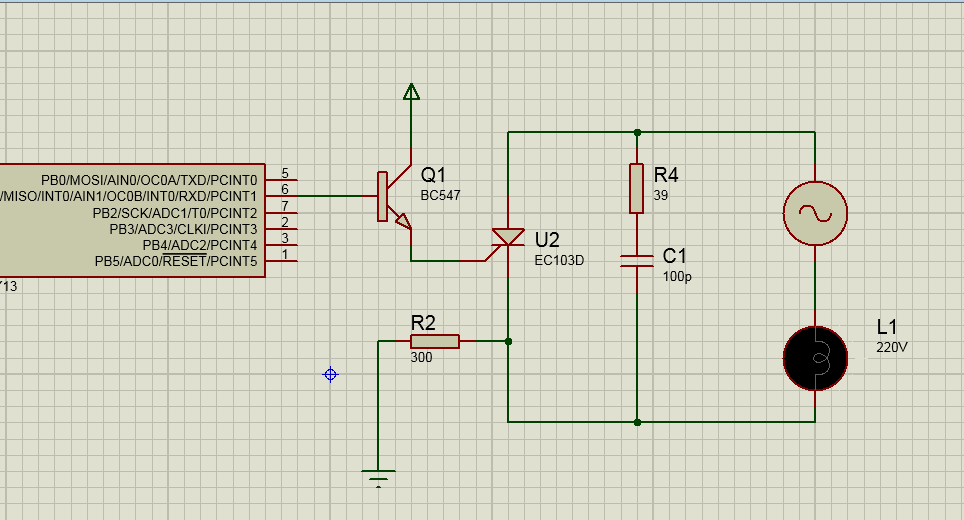Select the power terminal arrow above Q1
This screenshot has width=964, height=520.
point(410,92)
